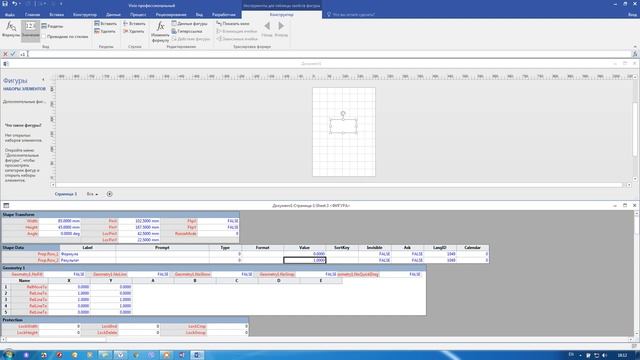Open the Файл tab
The image size is (640, 360).
(x=10, y=15)
